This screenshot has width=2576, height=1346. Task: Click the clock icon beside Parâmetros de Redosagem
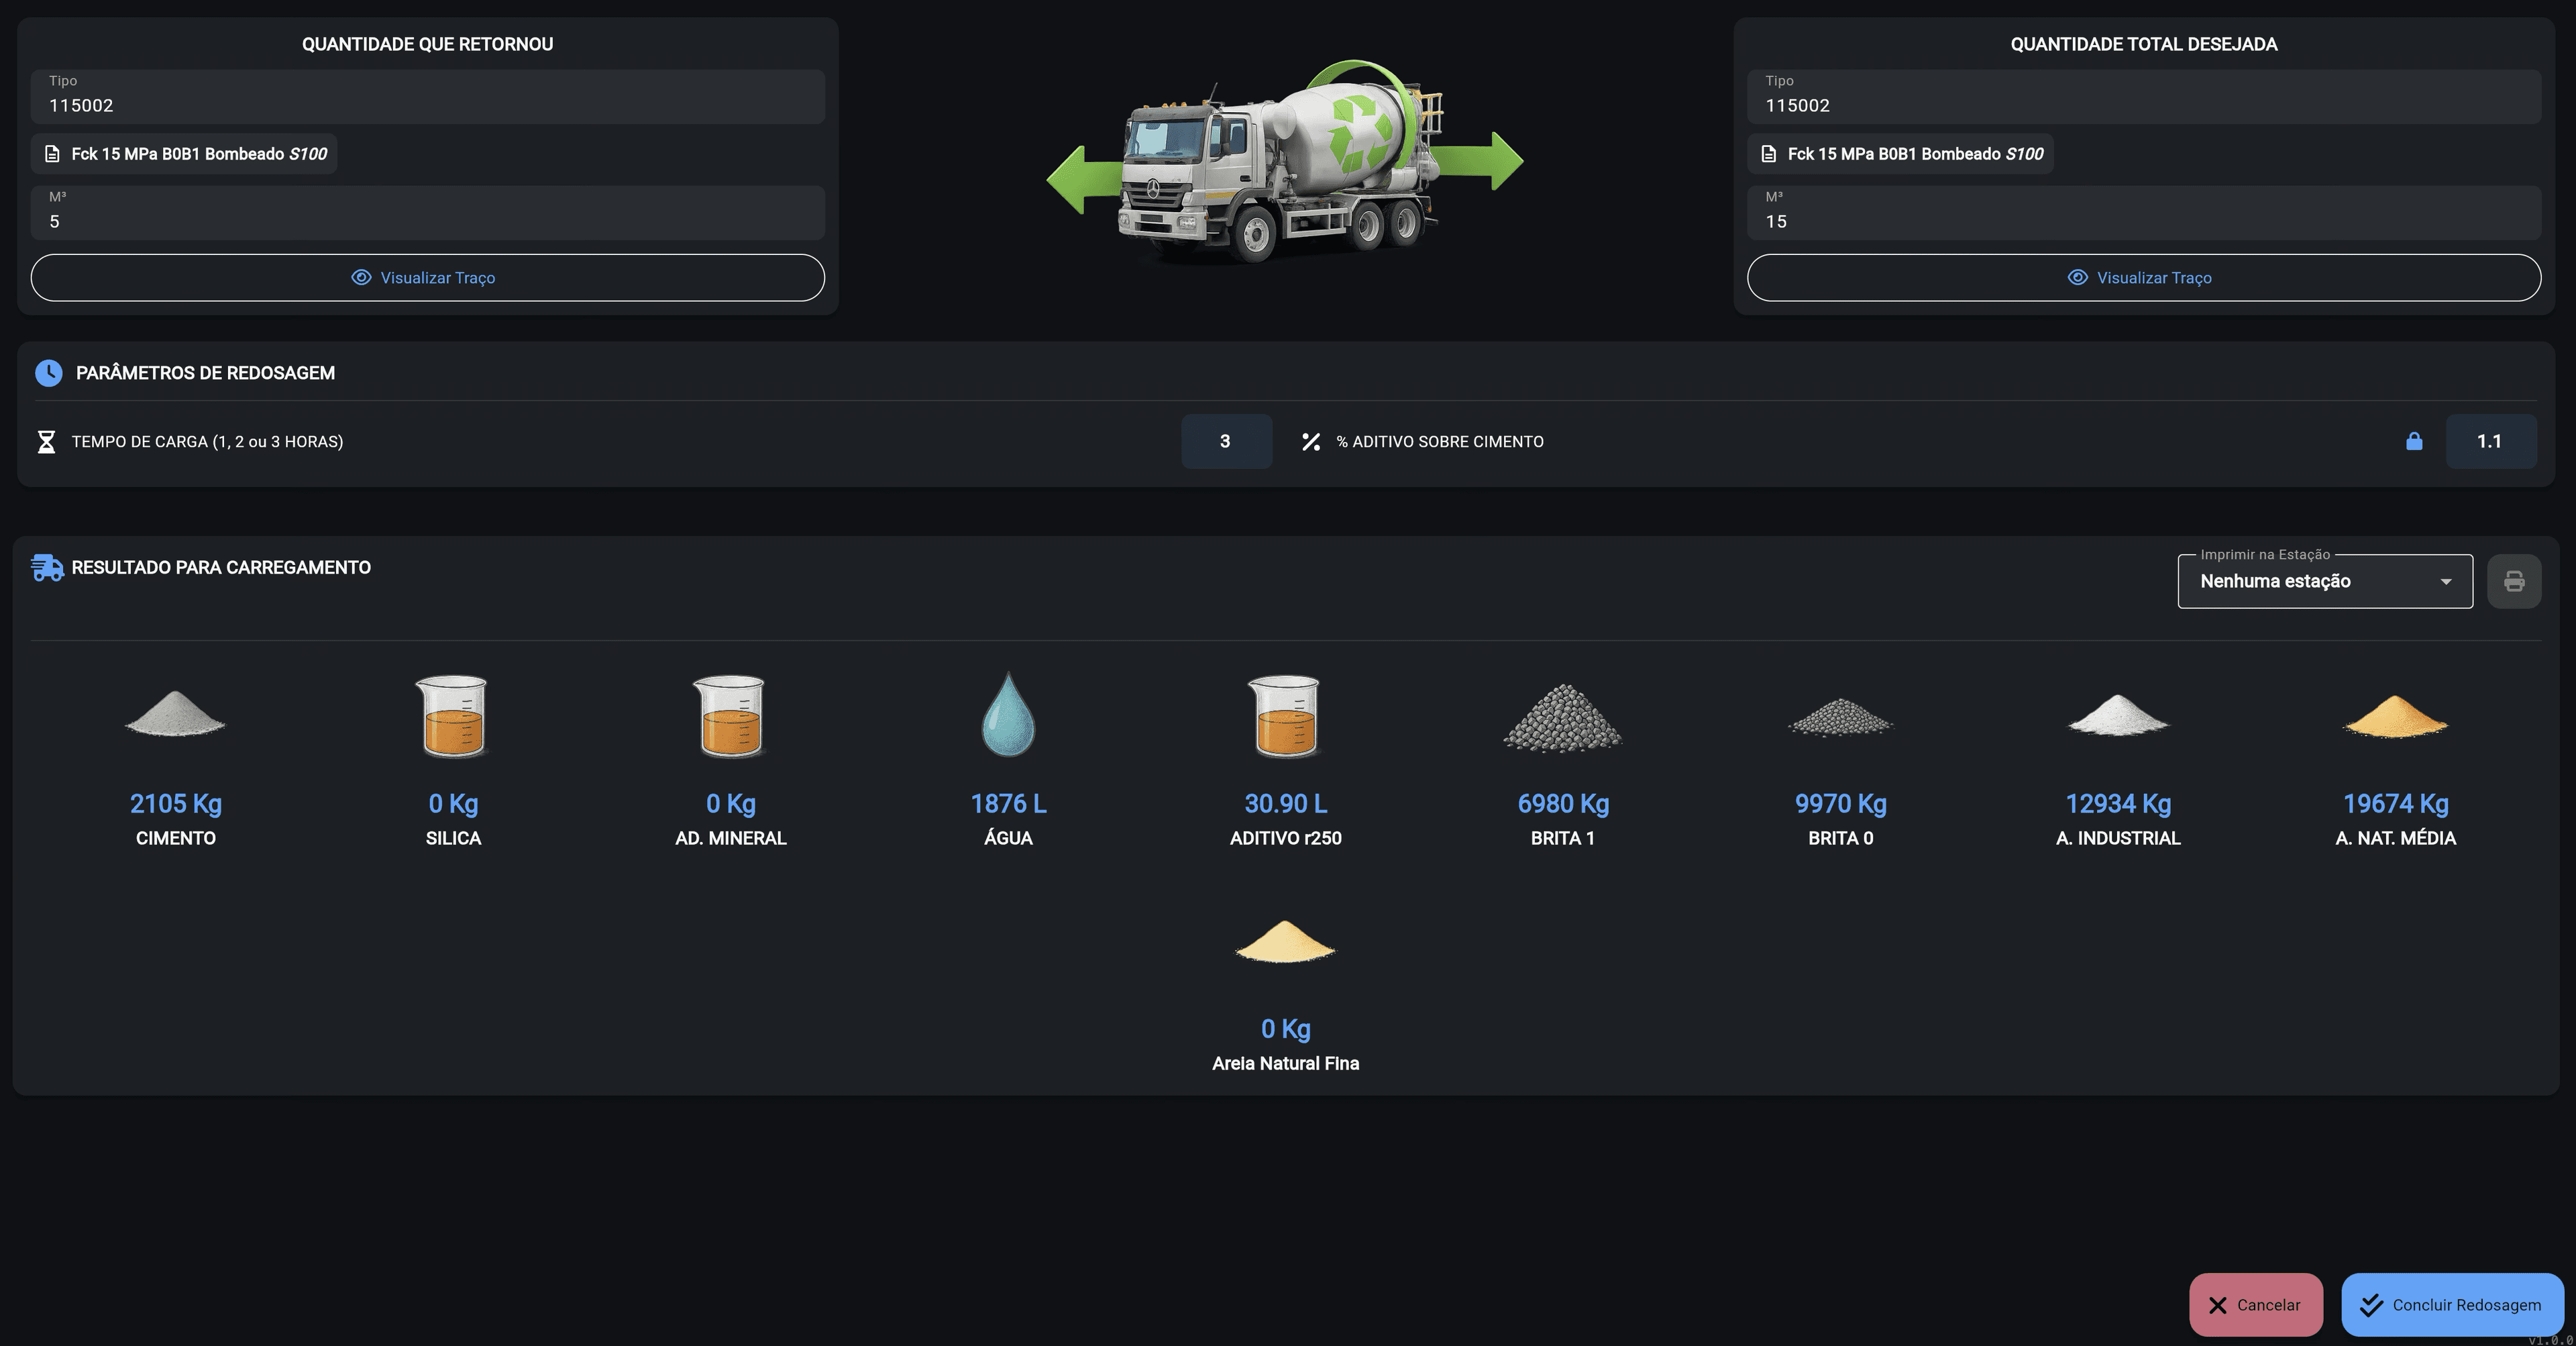(48, 373)
